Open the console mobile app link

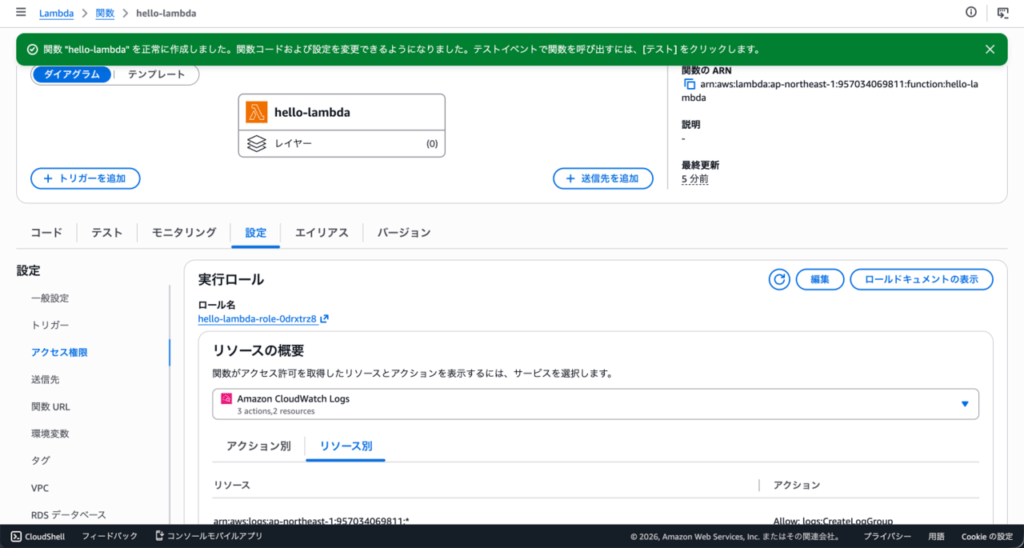(x=208, y=536)
